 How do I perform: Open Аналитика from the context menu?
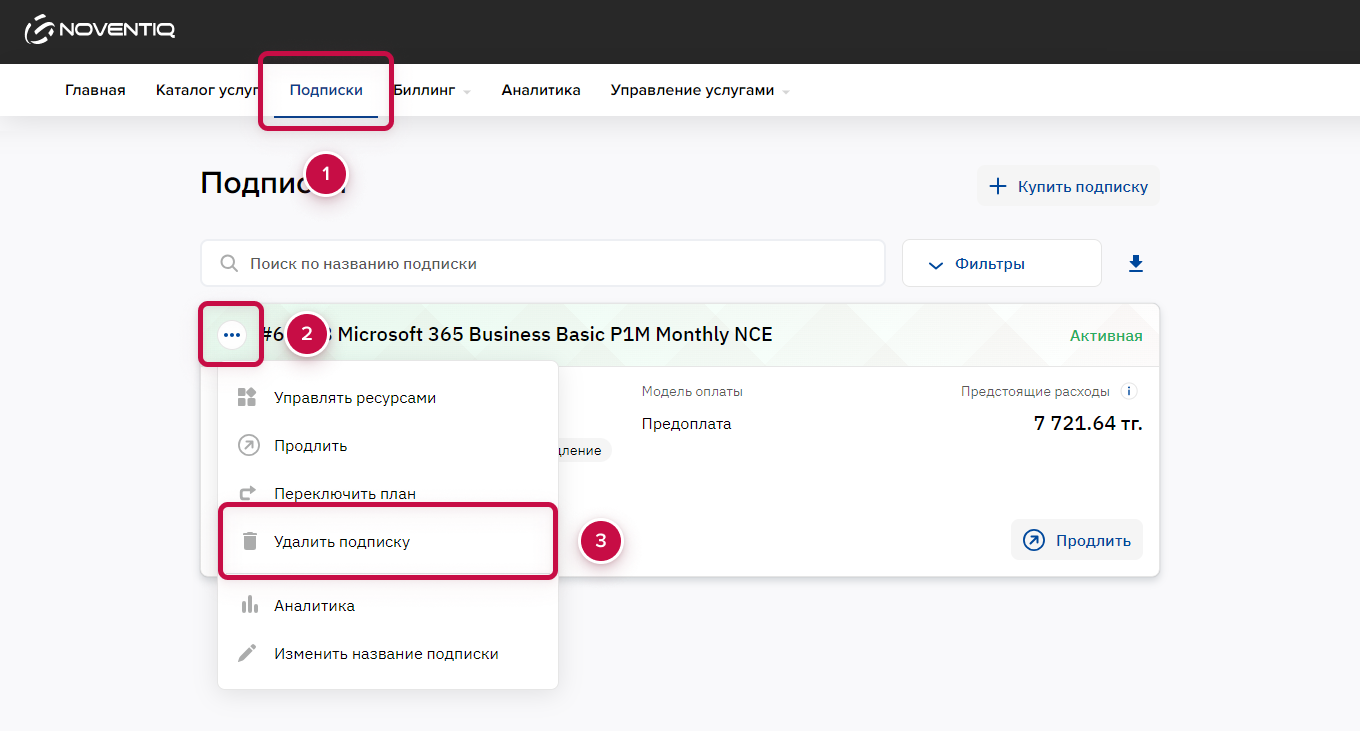point(314,606)
